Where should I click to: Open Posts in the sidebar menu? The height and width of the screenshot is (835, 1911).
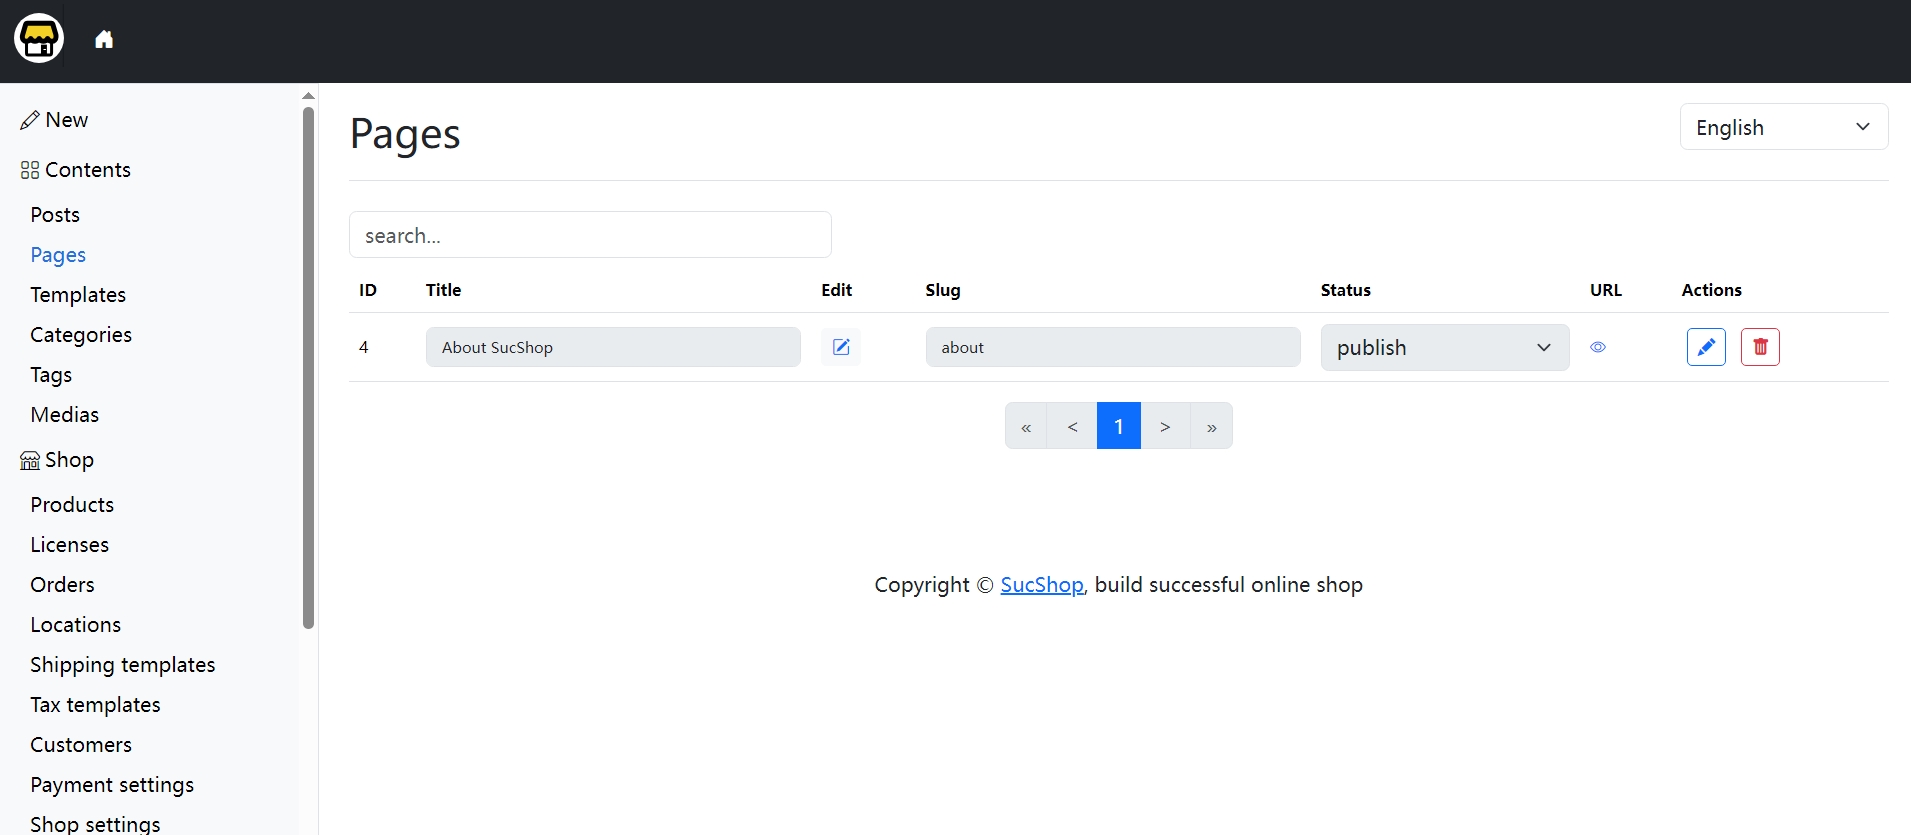click(55, 215)
